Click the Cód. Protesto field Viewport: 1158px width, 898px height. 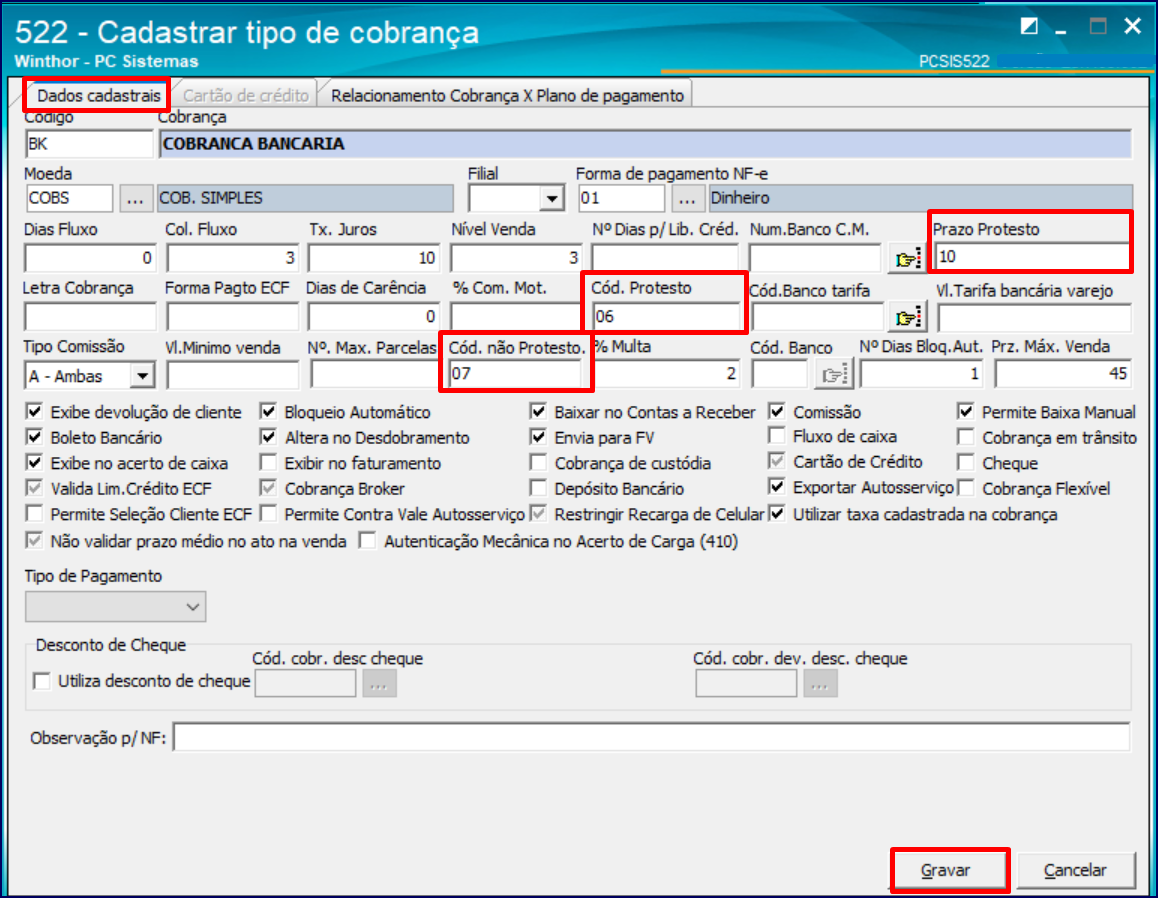tap(666, 317)
